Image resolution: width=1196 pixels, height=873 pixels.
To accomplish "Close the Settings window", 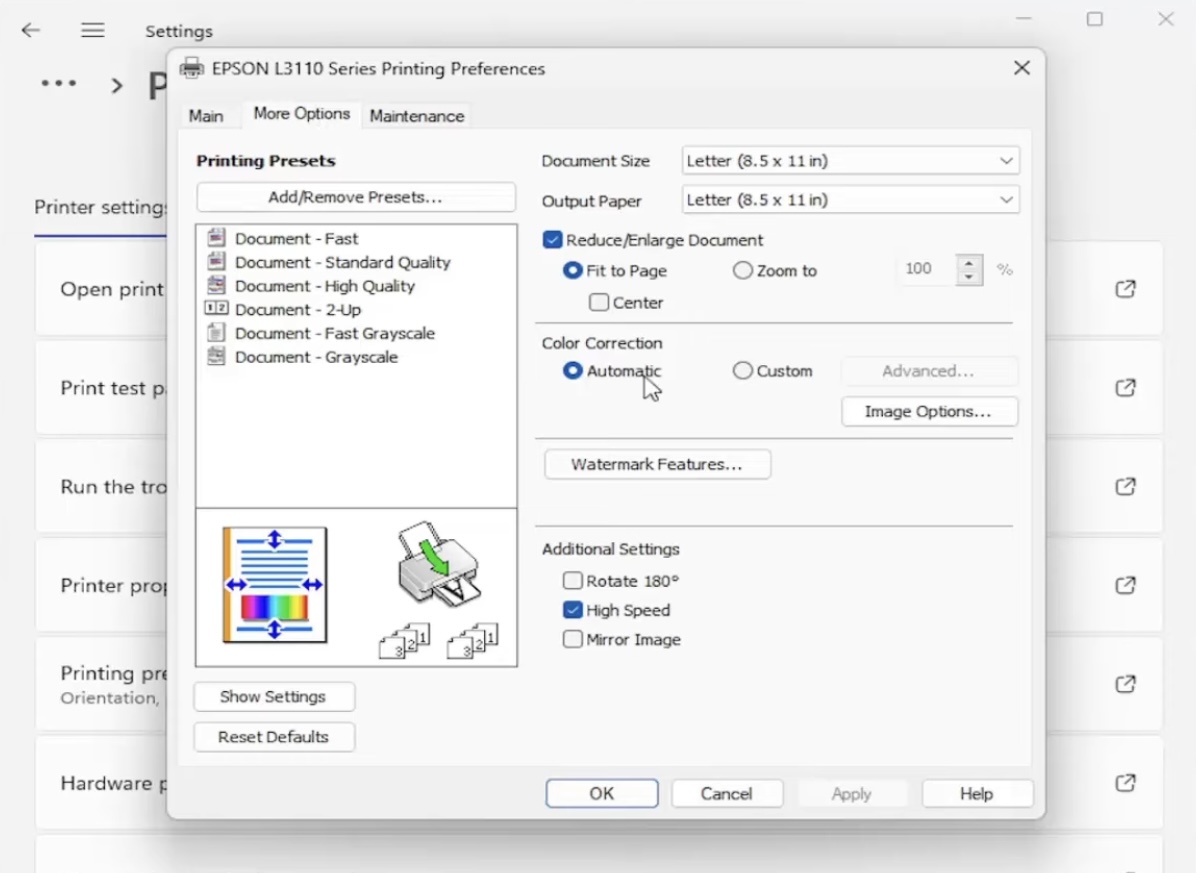I will tap(1165, 19).
